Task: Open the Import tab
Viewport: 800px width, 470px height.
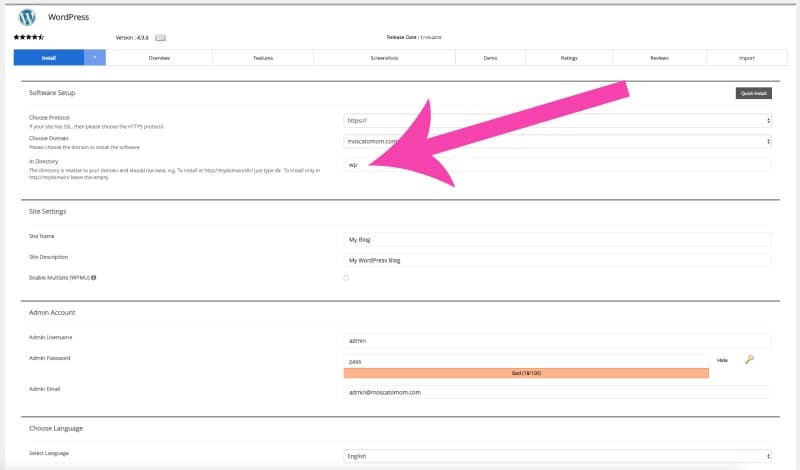Action: point(746,58)
